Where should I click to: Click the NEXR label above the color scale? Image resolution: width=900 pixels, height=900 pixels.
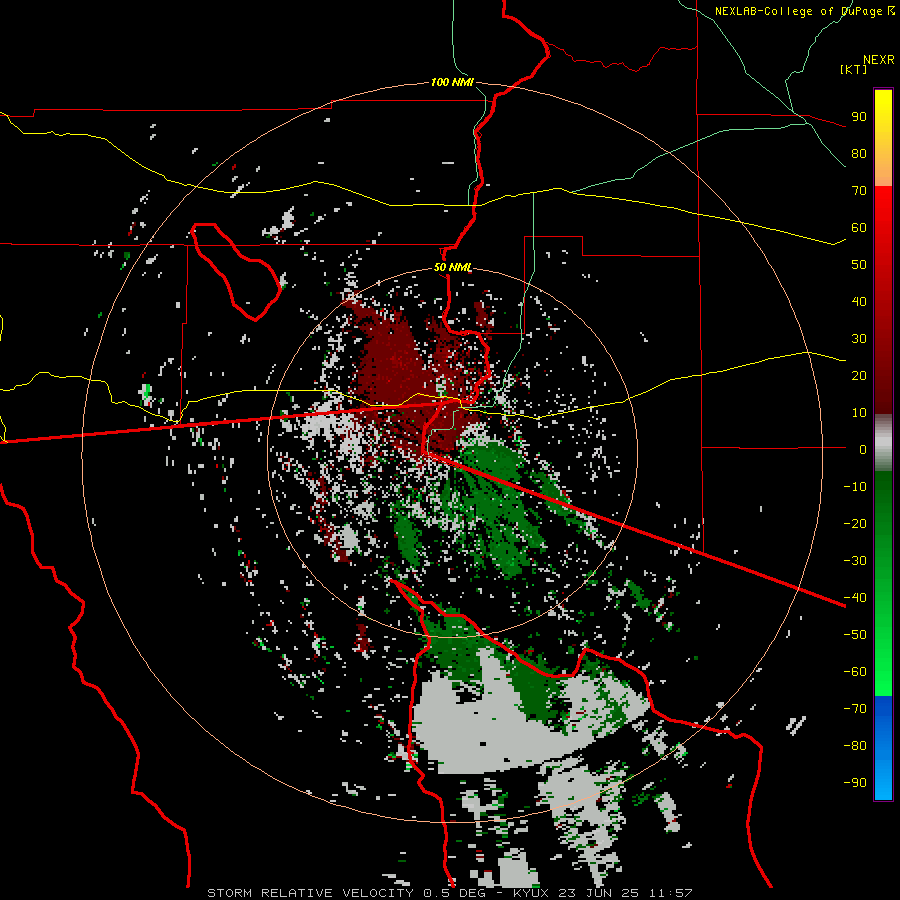[x=878, y=60]
